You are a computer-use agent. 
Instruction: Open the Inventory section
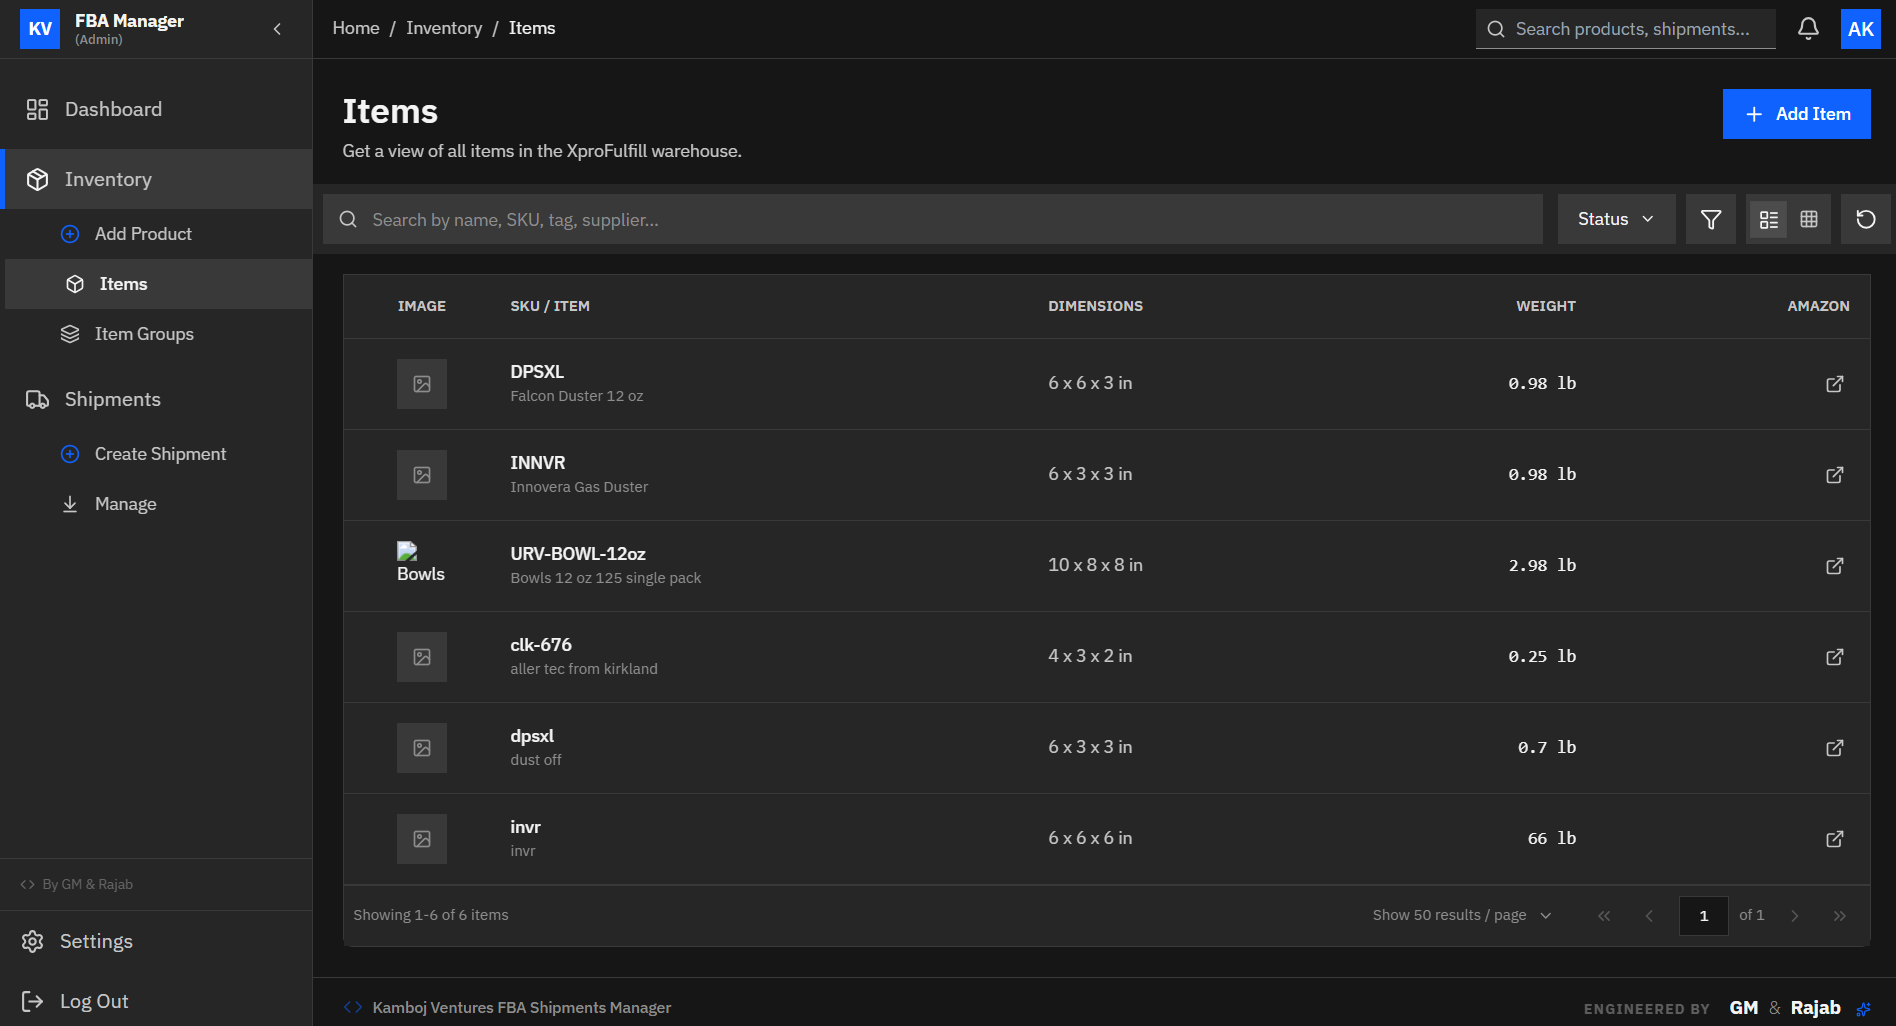[x=158, y=179]
